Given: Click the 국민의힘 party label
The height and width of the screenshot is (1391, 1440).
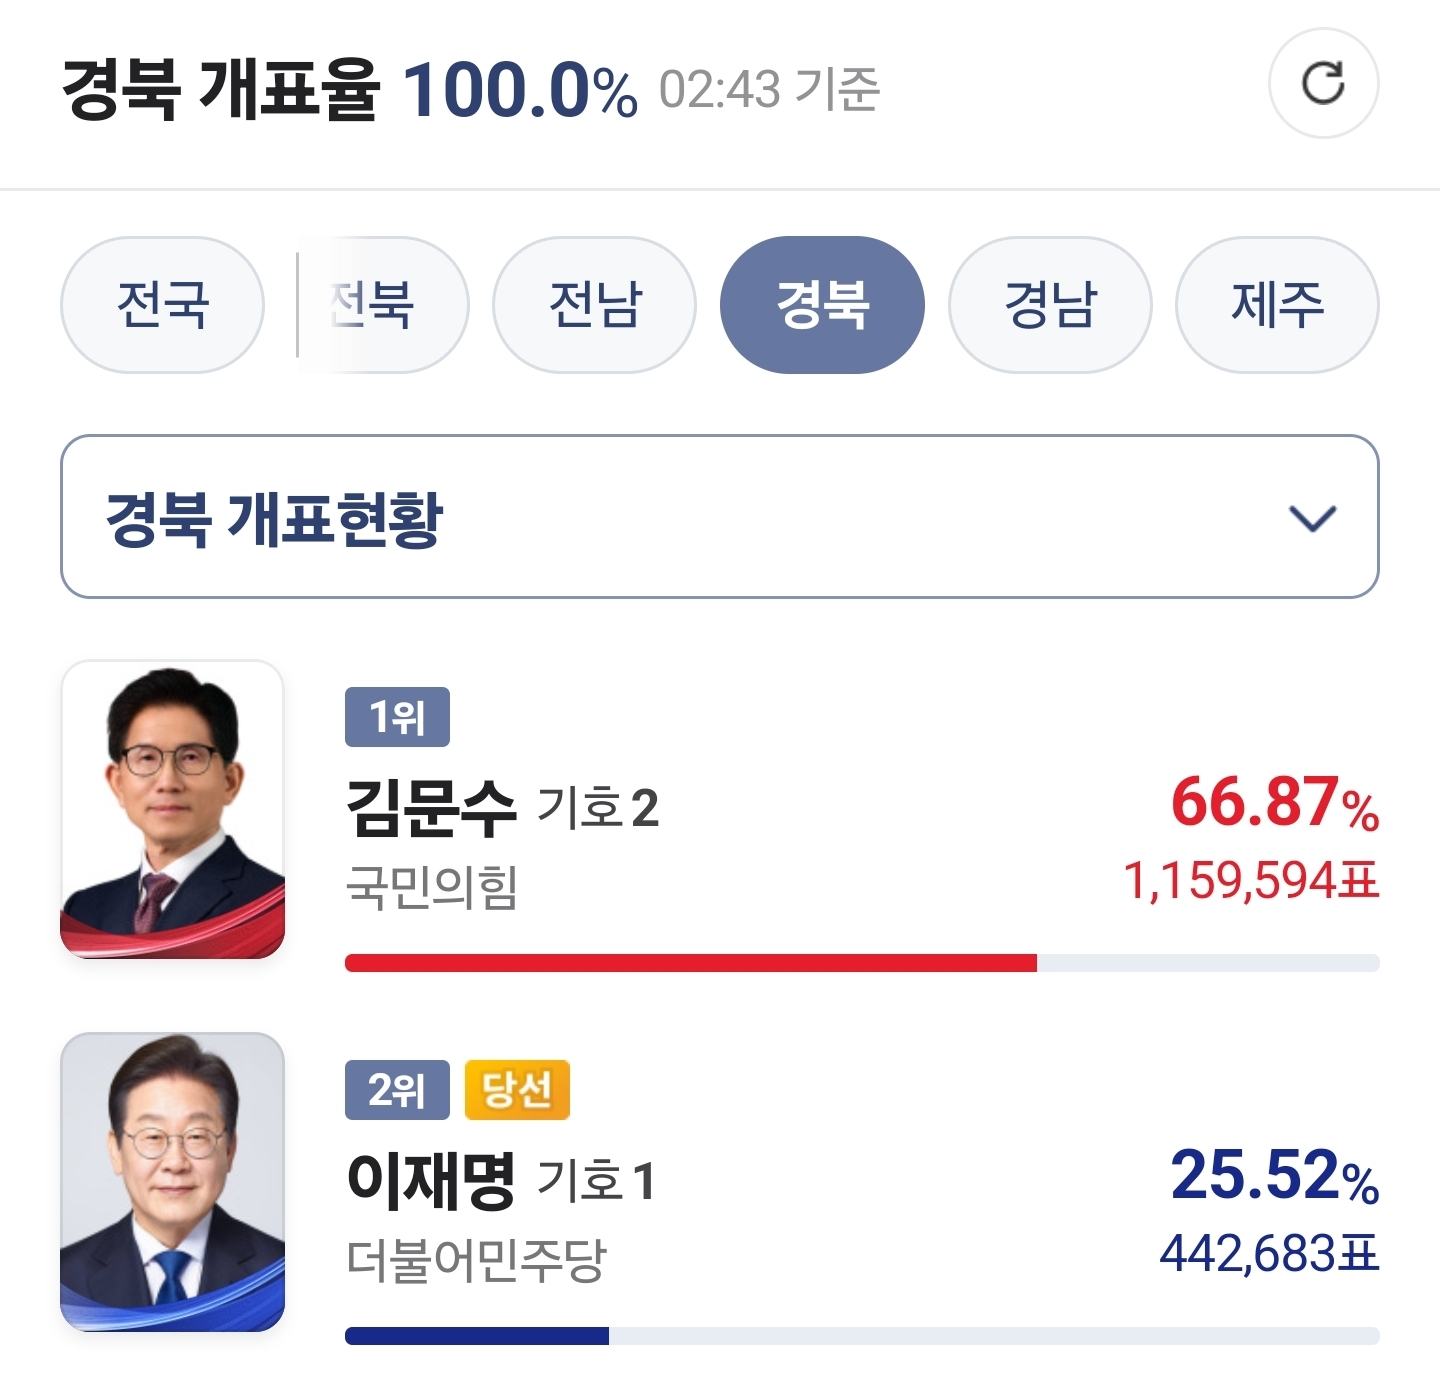Looking at the screenshot, I should click(431, 887).
